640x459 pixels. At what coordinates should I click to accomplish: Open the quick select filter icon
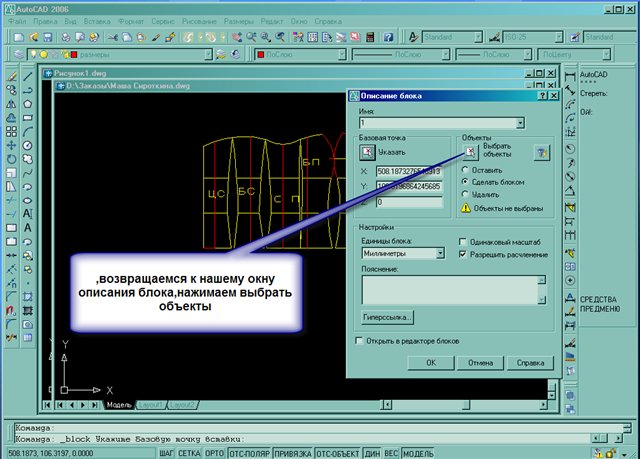pyautogui.click(x=541, y=152)
